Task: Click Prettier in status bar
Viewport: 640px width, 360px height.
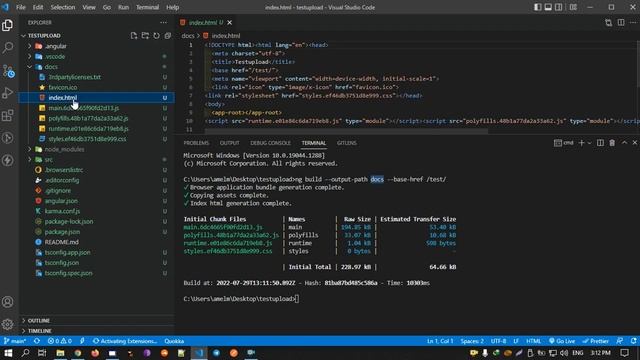Action: click(596, 341)
